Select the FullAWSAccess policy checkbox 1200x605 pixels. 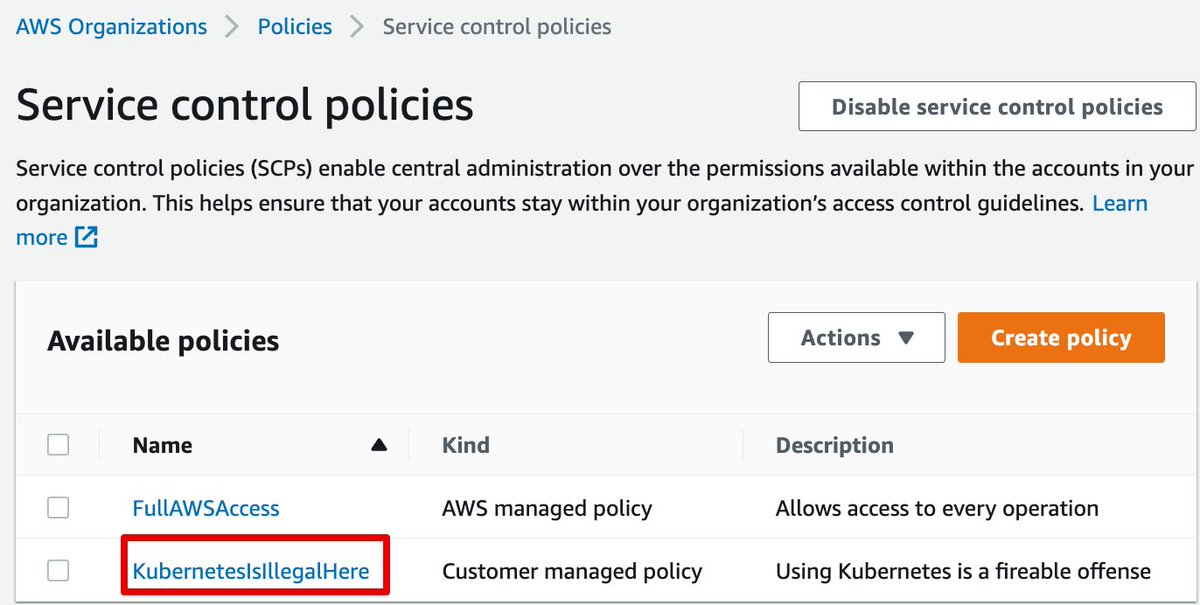[59, 508]
